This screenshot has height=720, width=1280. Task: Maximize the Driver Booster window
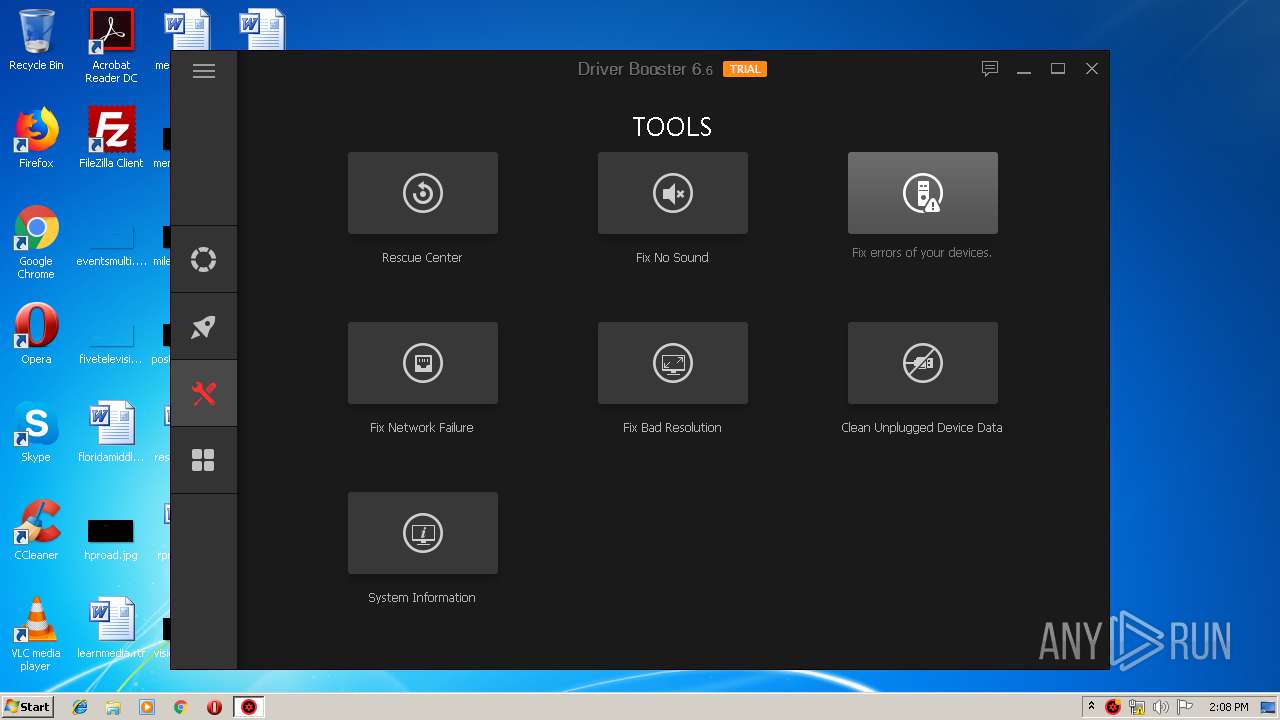pos(1058,69)
